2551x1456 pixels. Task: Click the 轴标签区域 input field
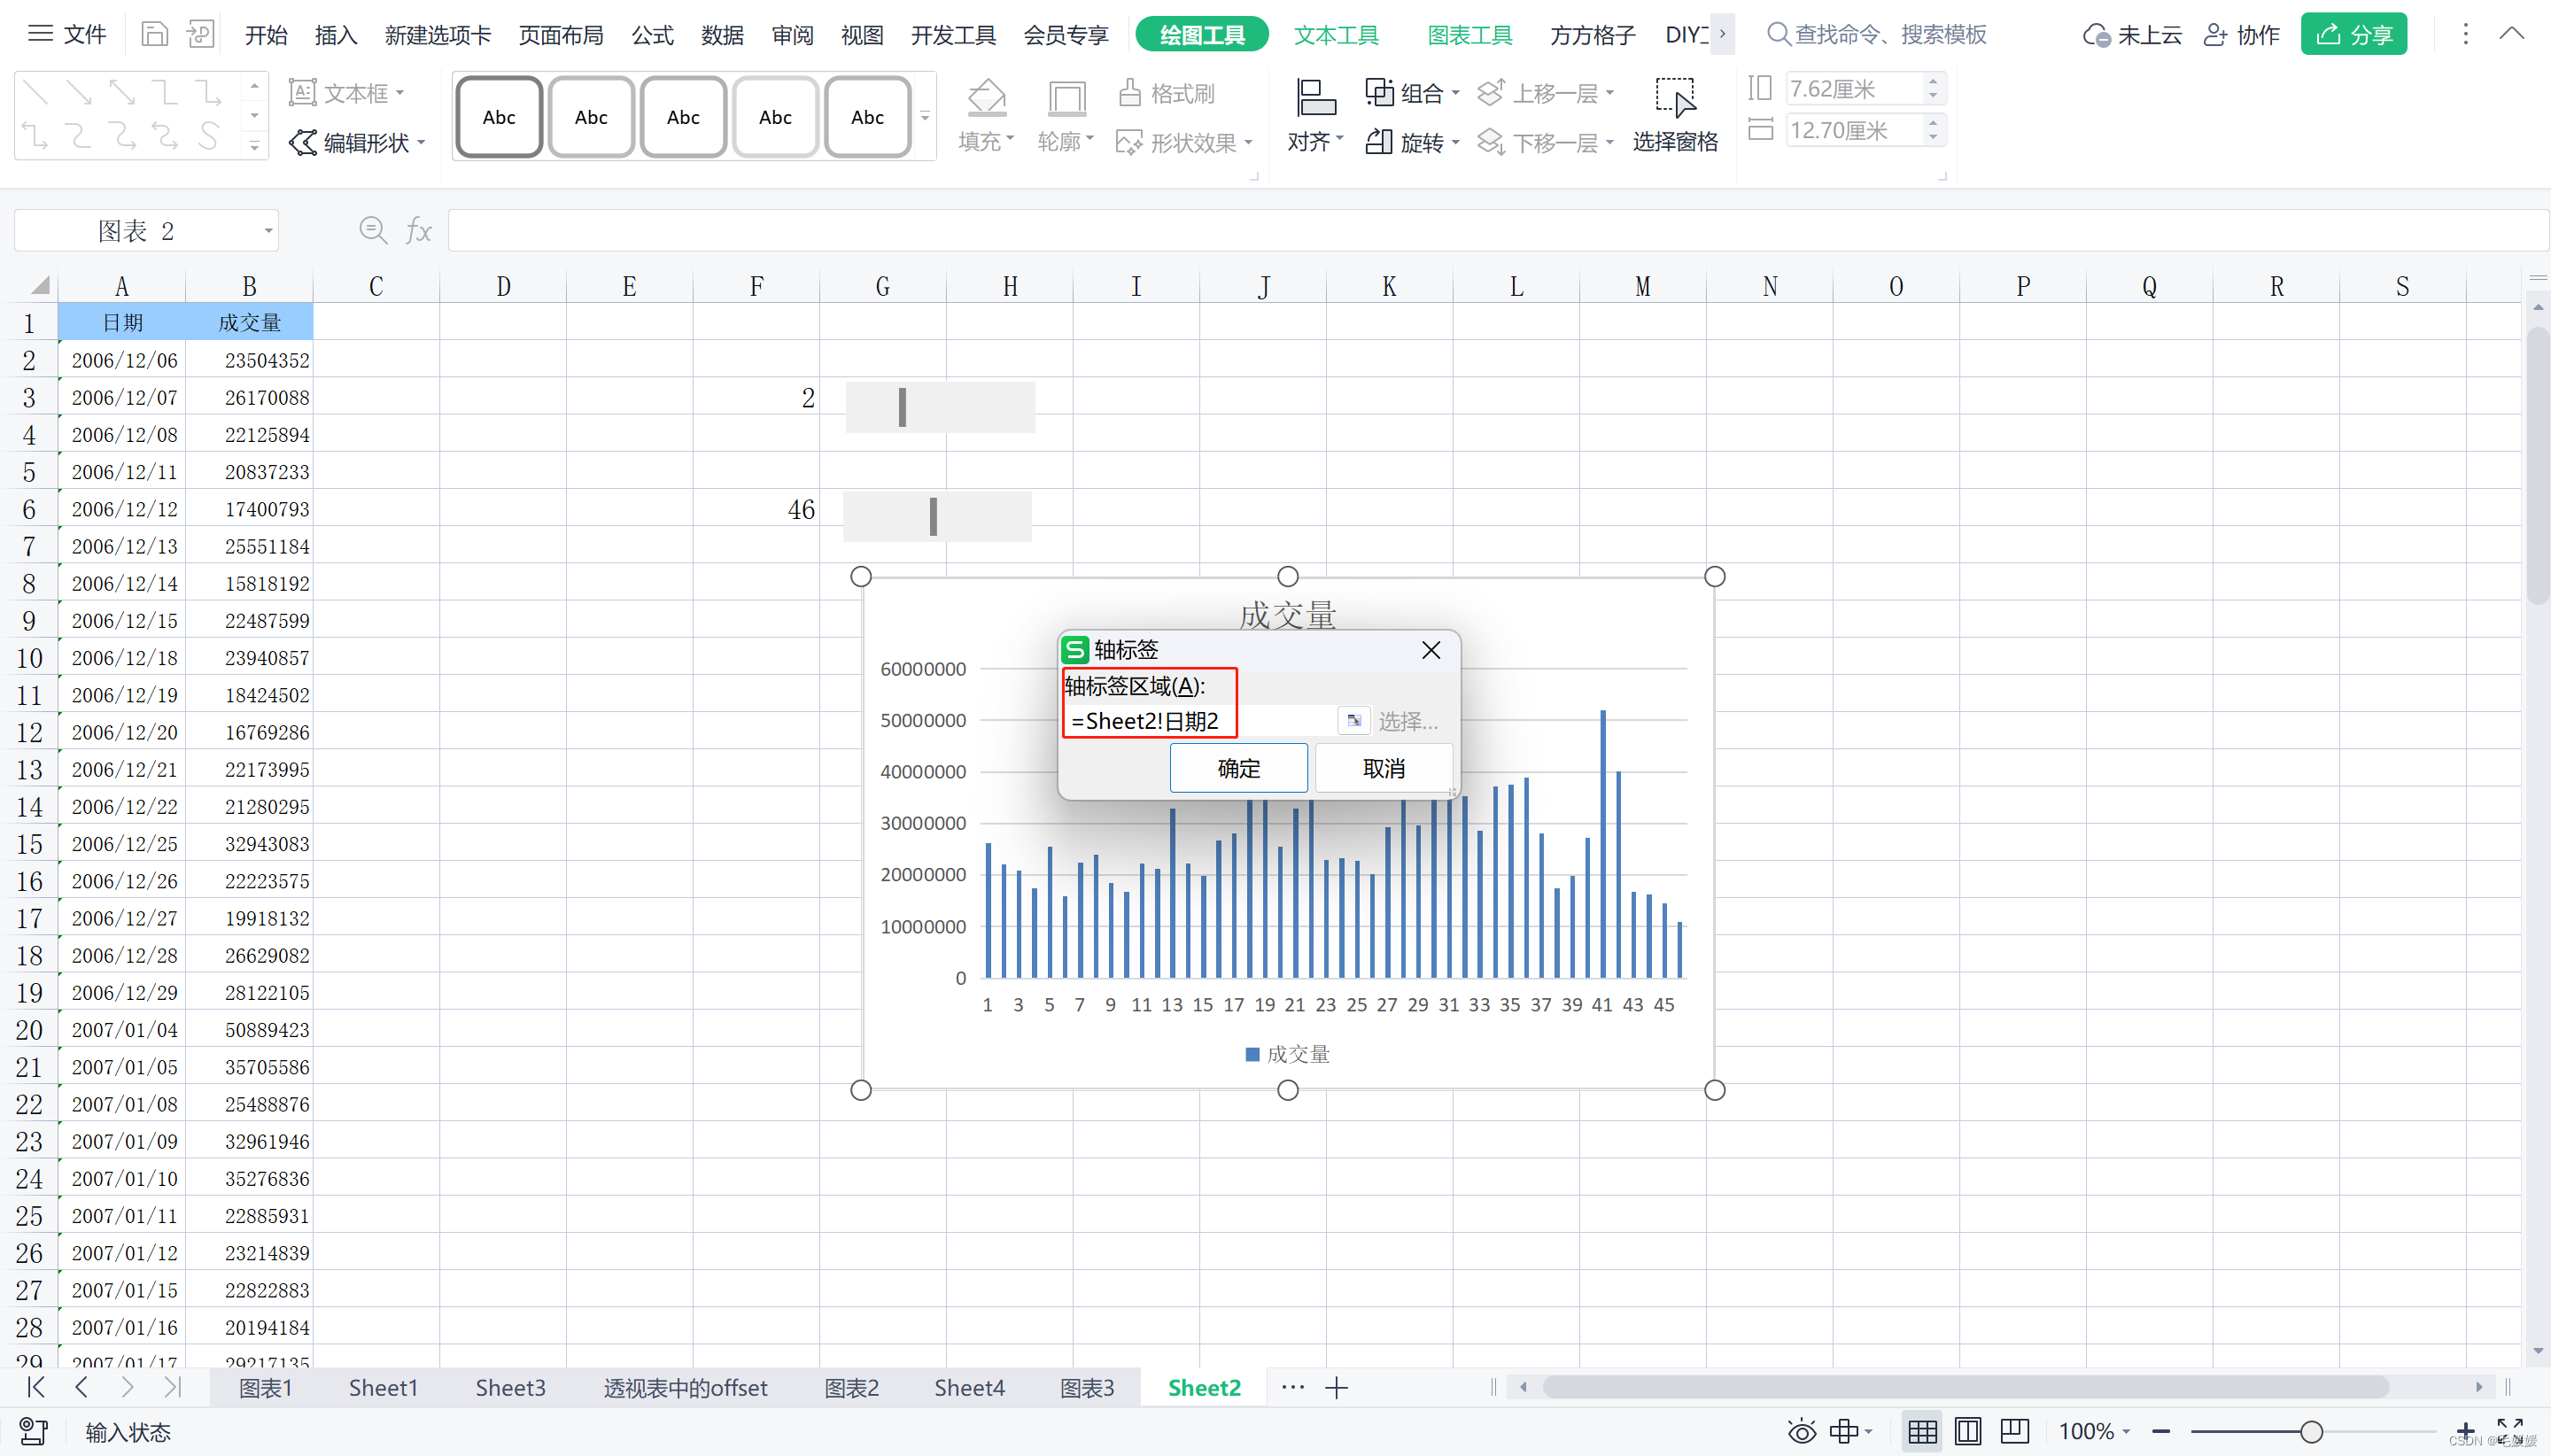[1200, 721]
